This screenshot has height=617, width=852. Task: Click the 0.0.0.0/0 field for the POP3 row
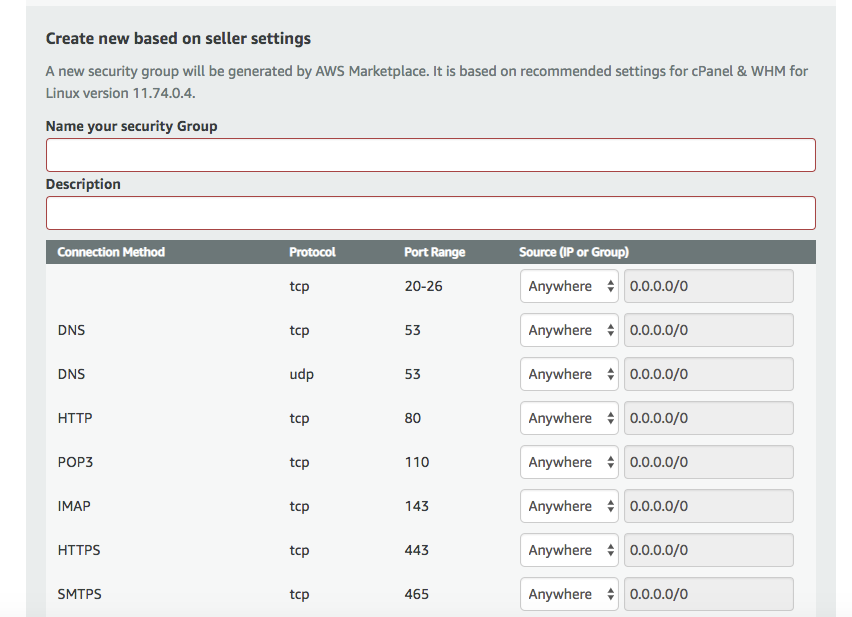708,461
